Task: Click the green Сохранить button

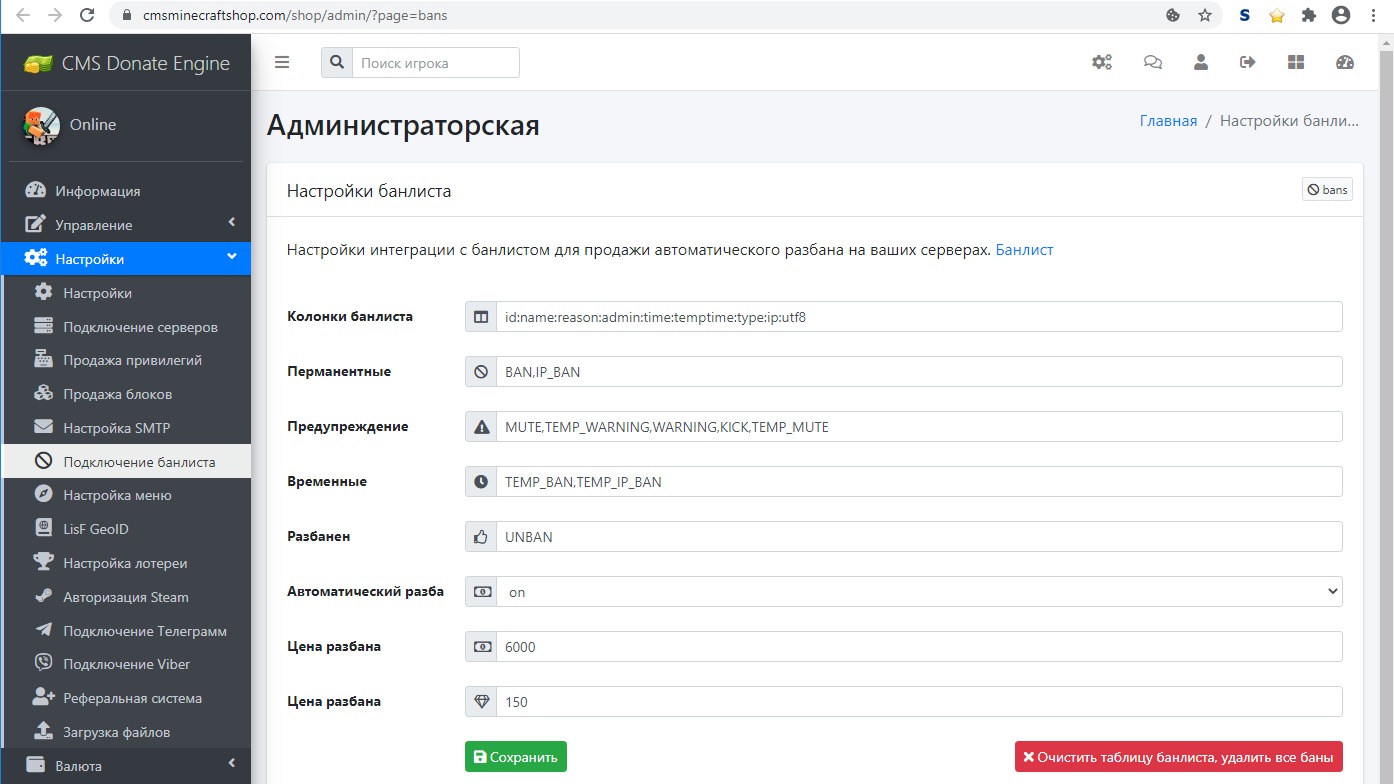Action: (x=515, y=757)
